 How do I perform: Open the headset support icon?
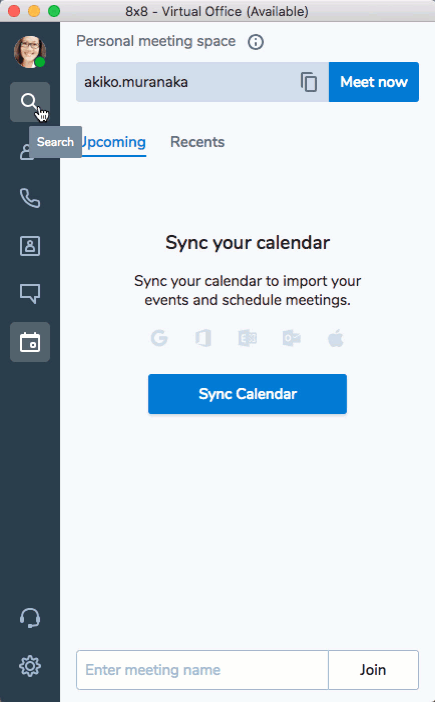pyautogui.click(x=30, y=618)
